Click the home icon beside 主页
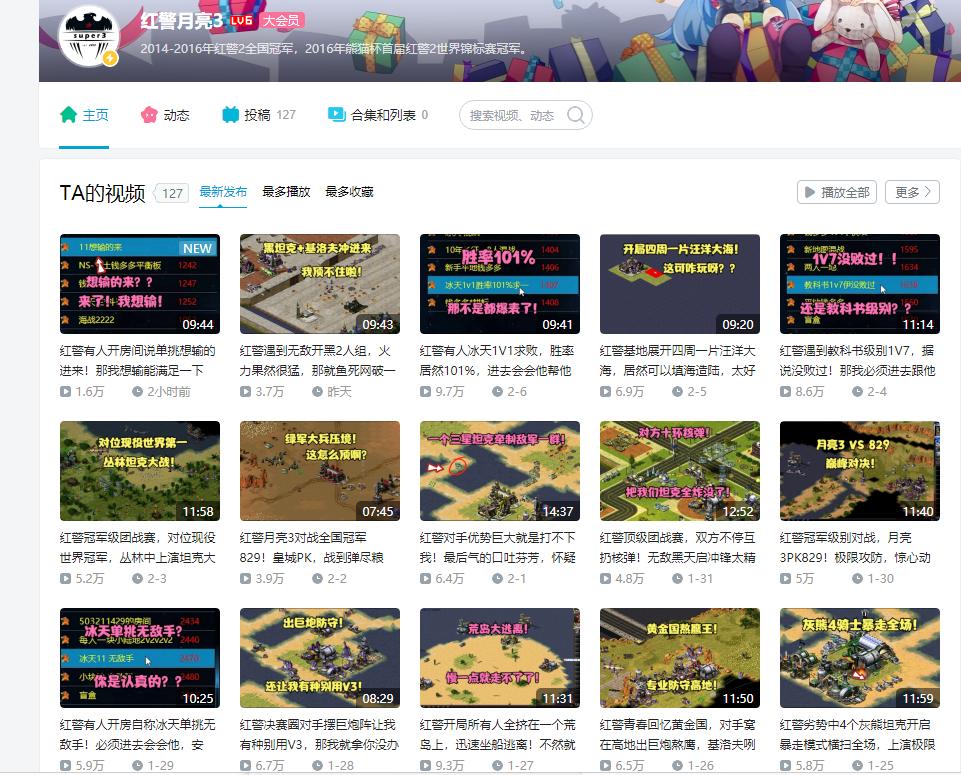The height and width of the screenshot is (775, 961). (68, 115)
